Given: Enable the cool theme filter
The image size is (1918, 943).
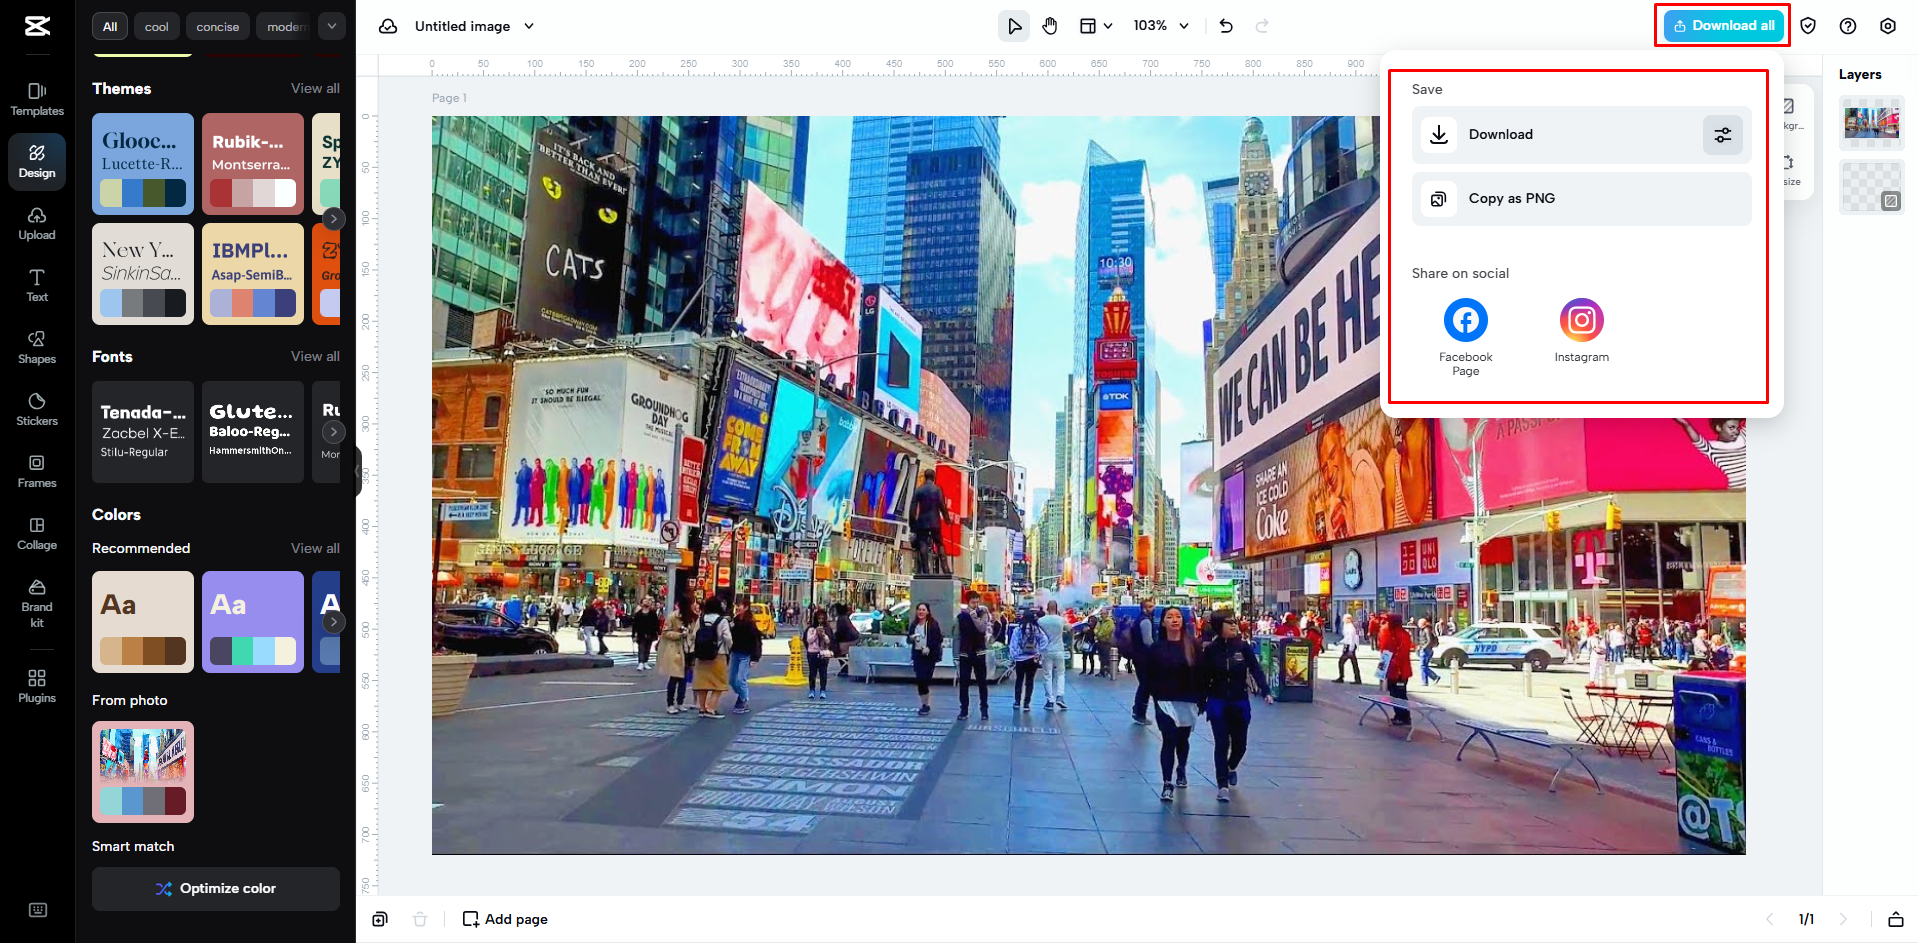Looking at the screenshot, I should (156, 25).
